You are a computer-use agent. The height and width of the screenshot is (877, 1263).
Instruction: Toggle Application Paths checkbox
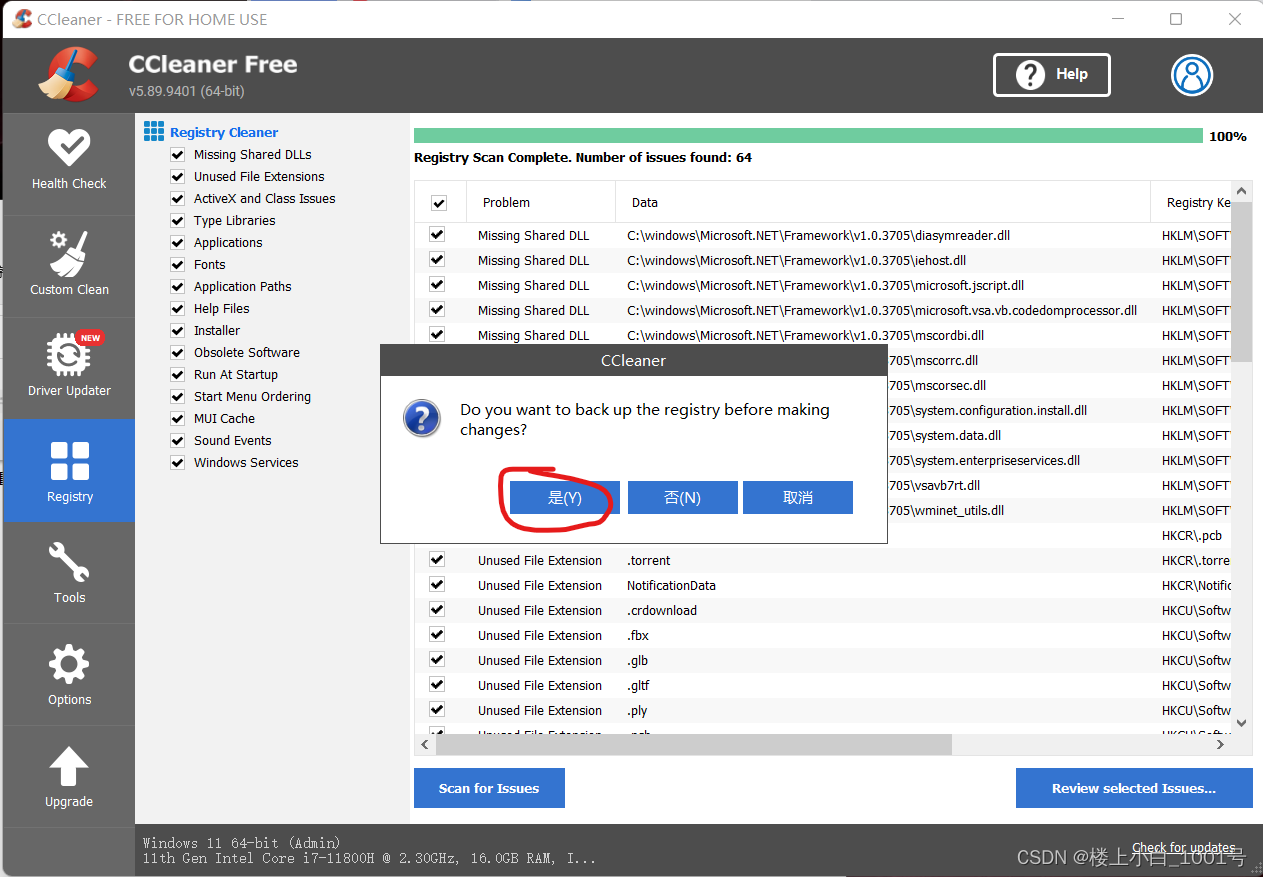coord(178,287)
